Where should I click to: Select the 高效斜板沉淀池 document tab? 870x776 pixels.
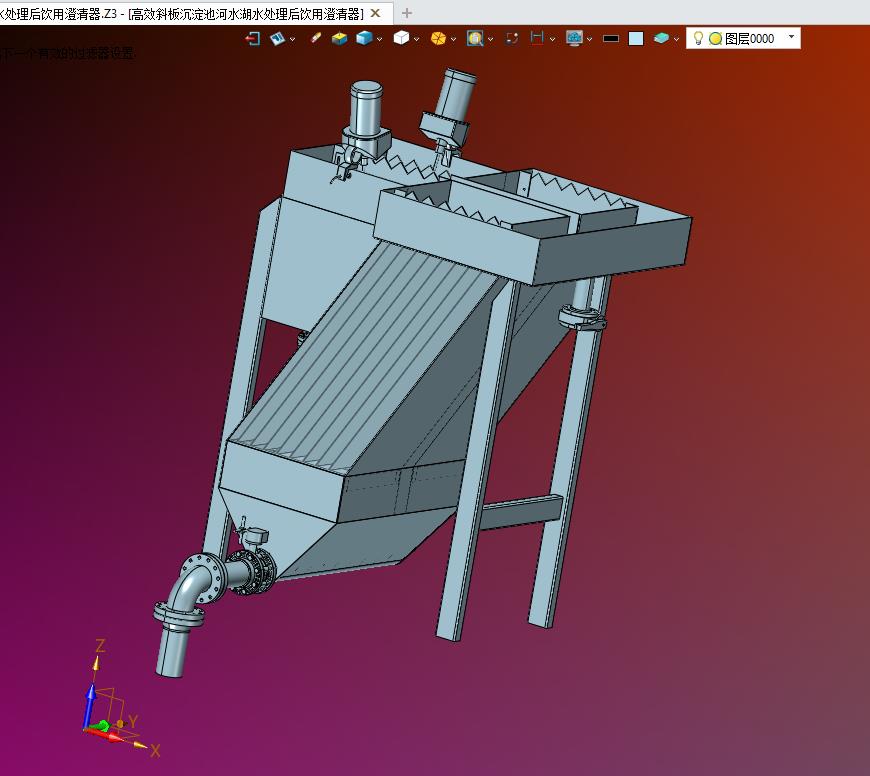tap(195, 13)
